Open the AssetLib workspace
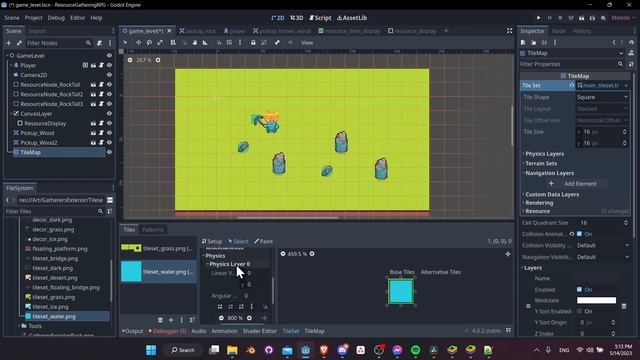Viewport: 640px width, 360px height. [352, 18]
